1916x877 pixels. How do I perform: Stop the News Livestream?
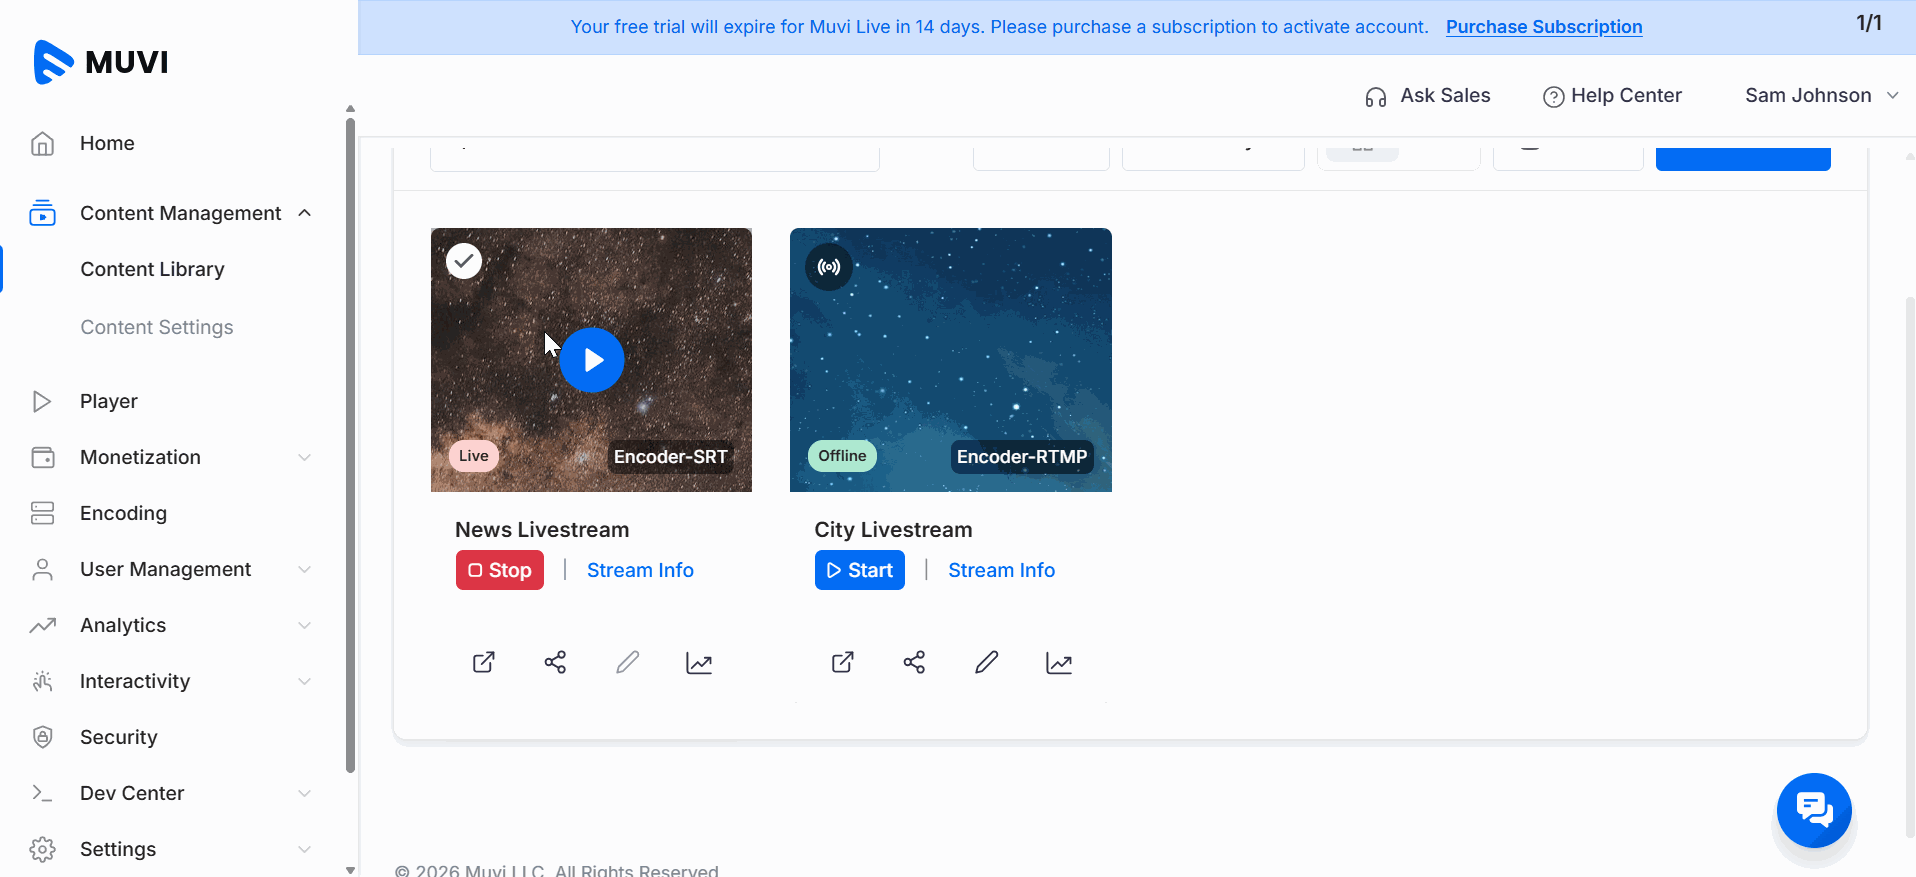click(x=500, y=570)
